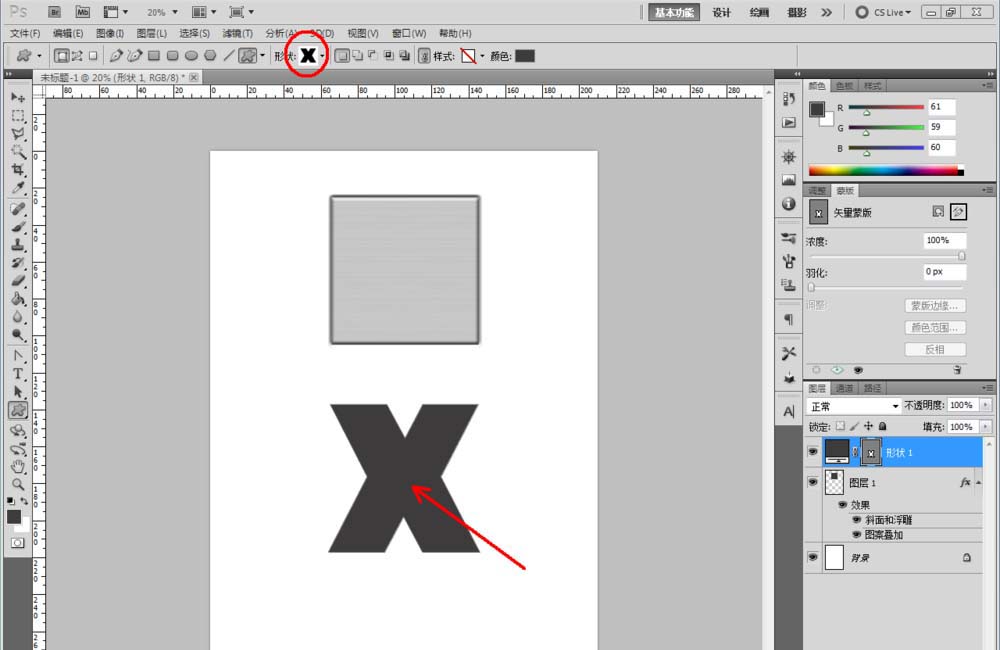
Task: Open the 样式 style picker dropdown
Action: click(482, 56)
